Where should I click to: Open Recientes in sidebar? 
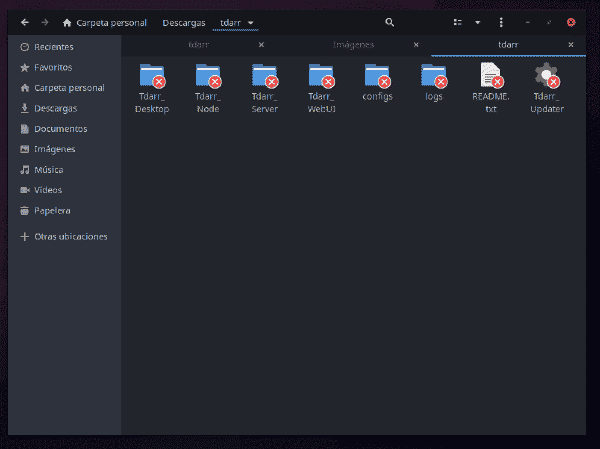64,47
